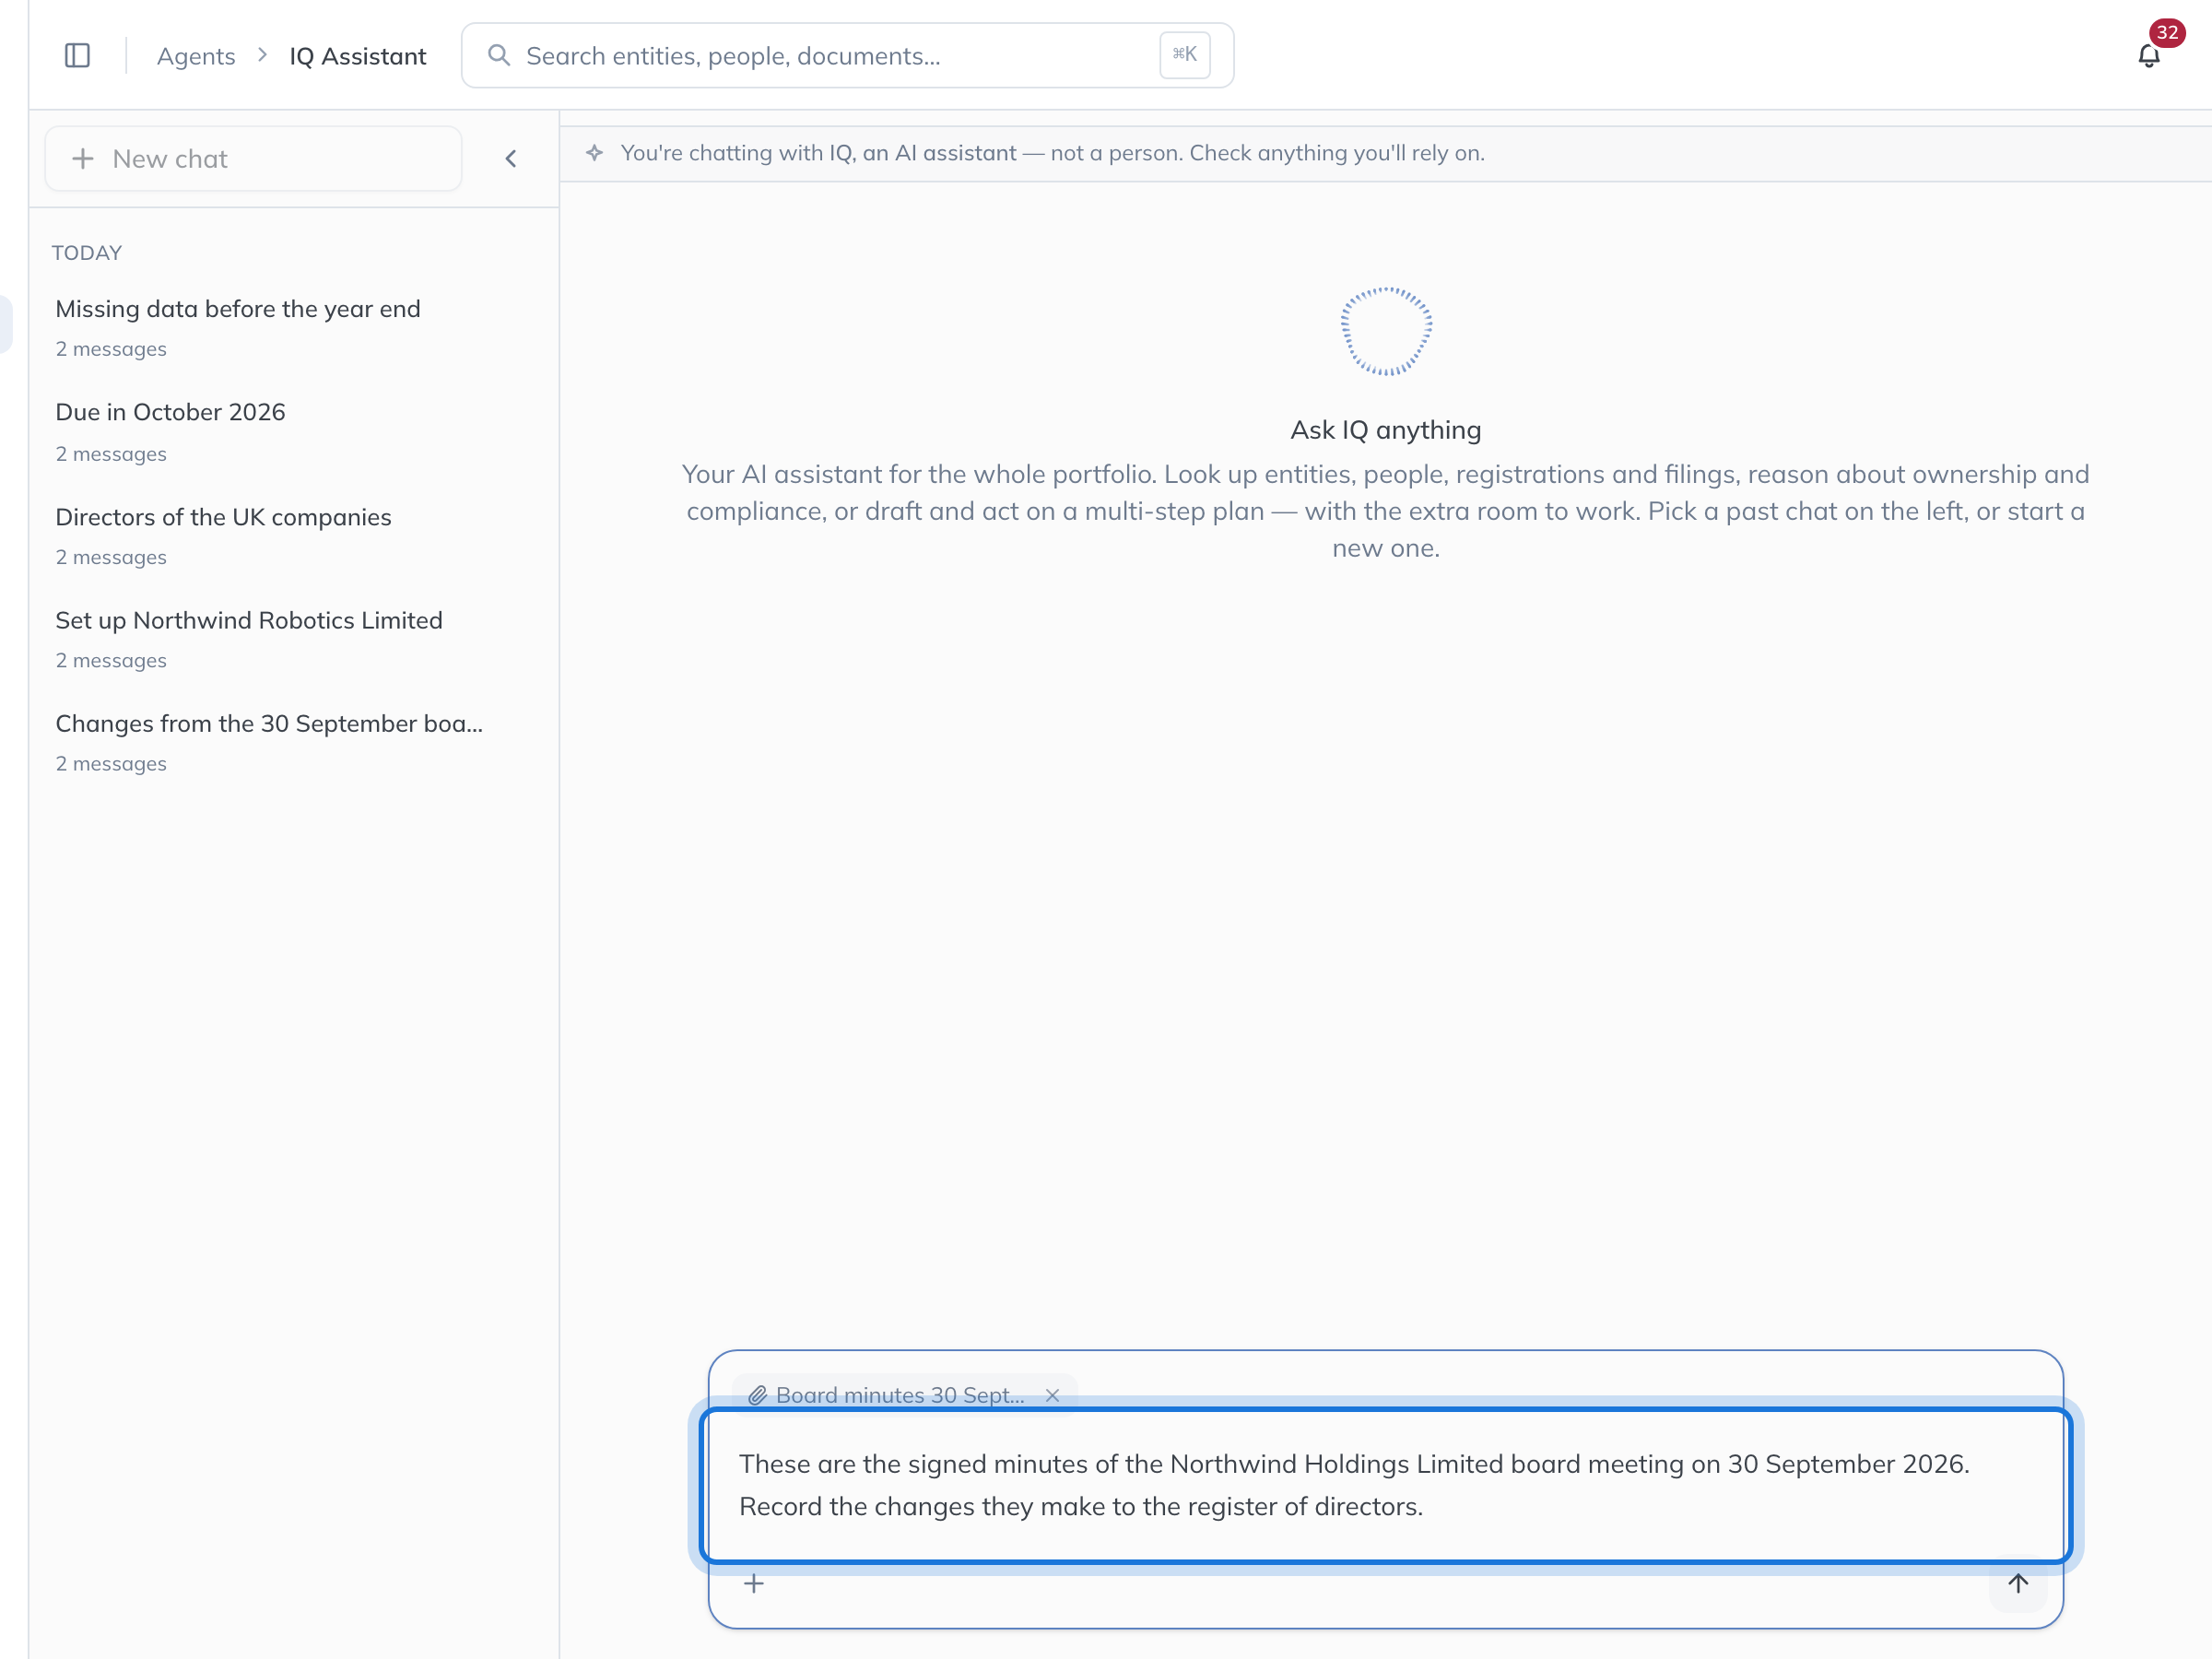Go to Agents breadcrumb

pos(196,56)
